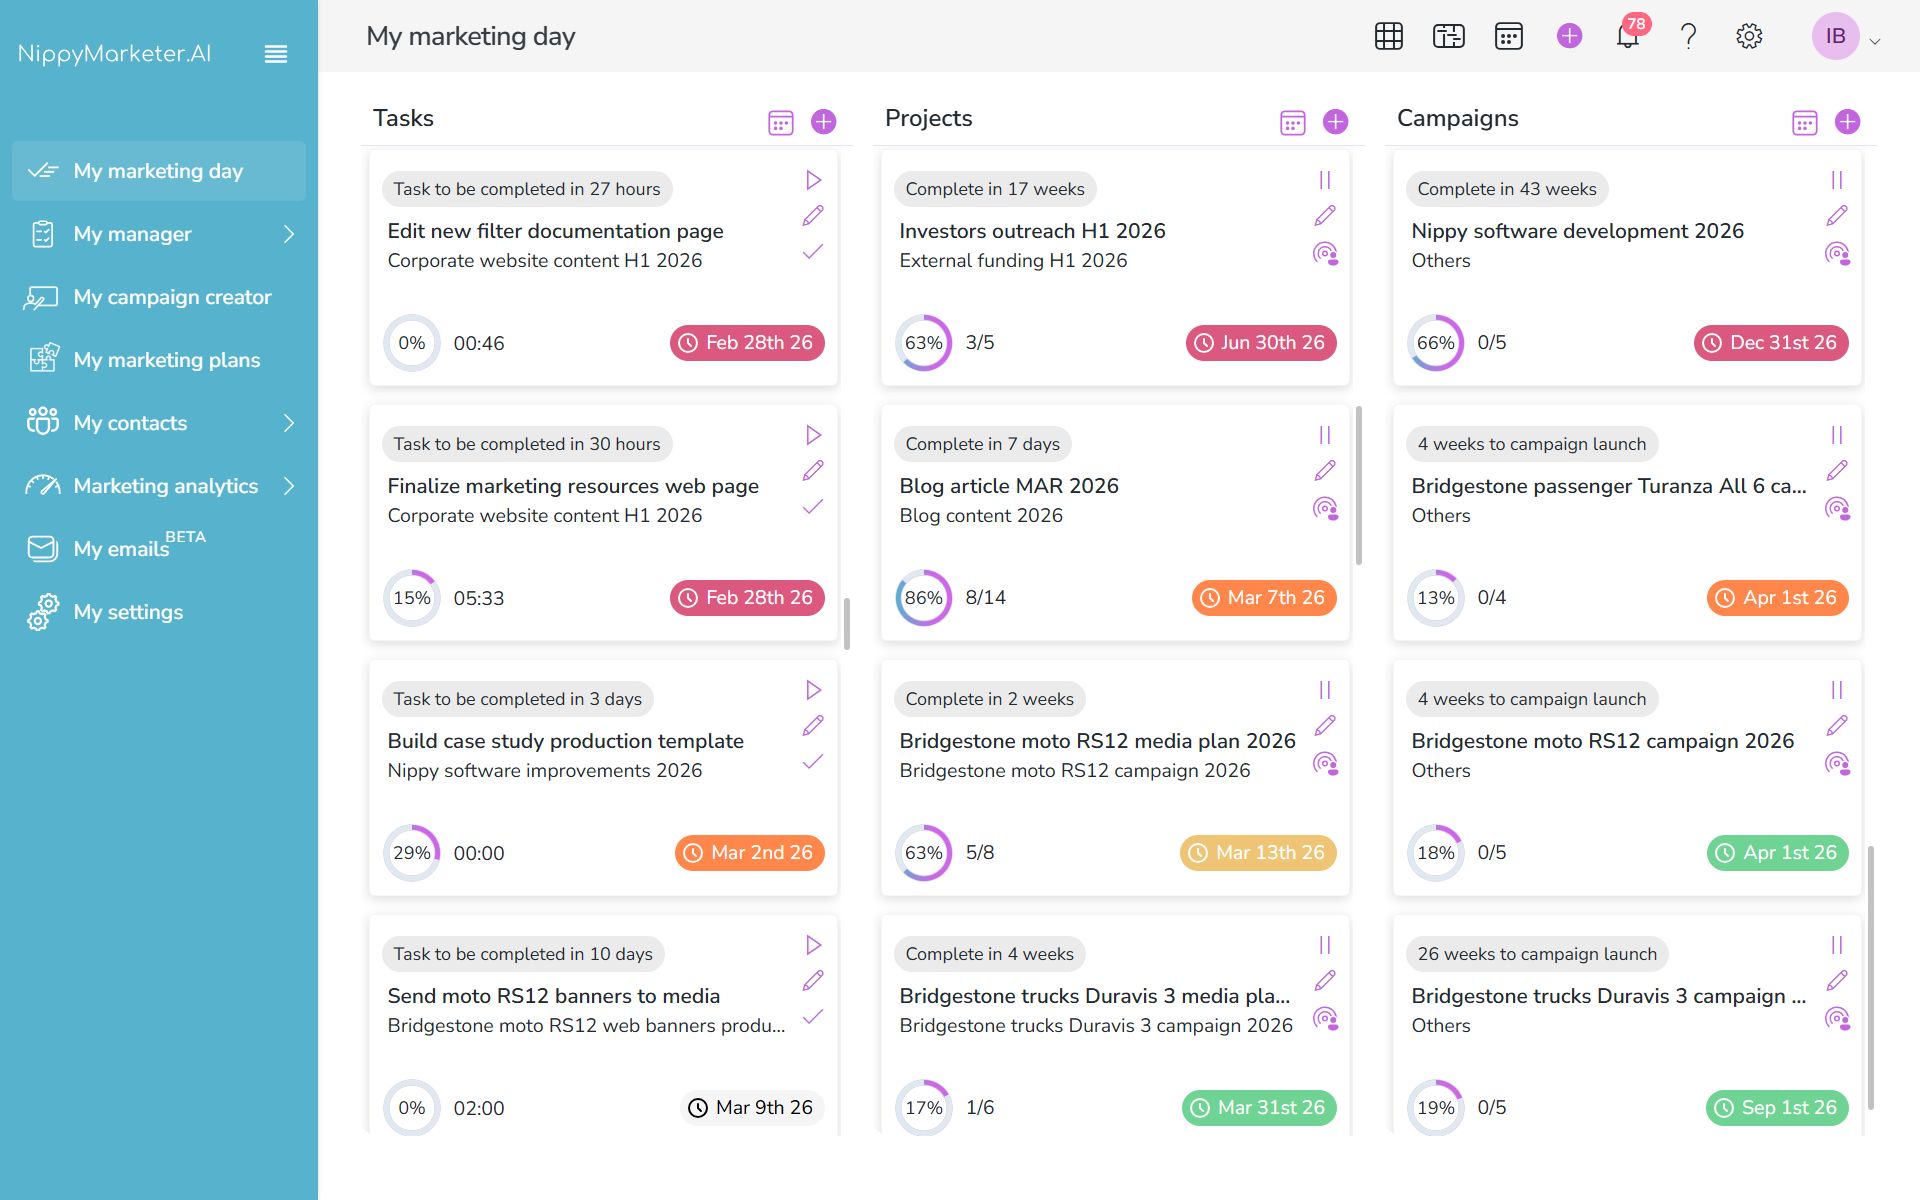Screen dimensions: 1920x1200
Task: Open the Projects column calendar icon
Action: [1292, 122]
